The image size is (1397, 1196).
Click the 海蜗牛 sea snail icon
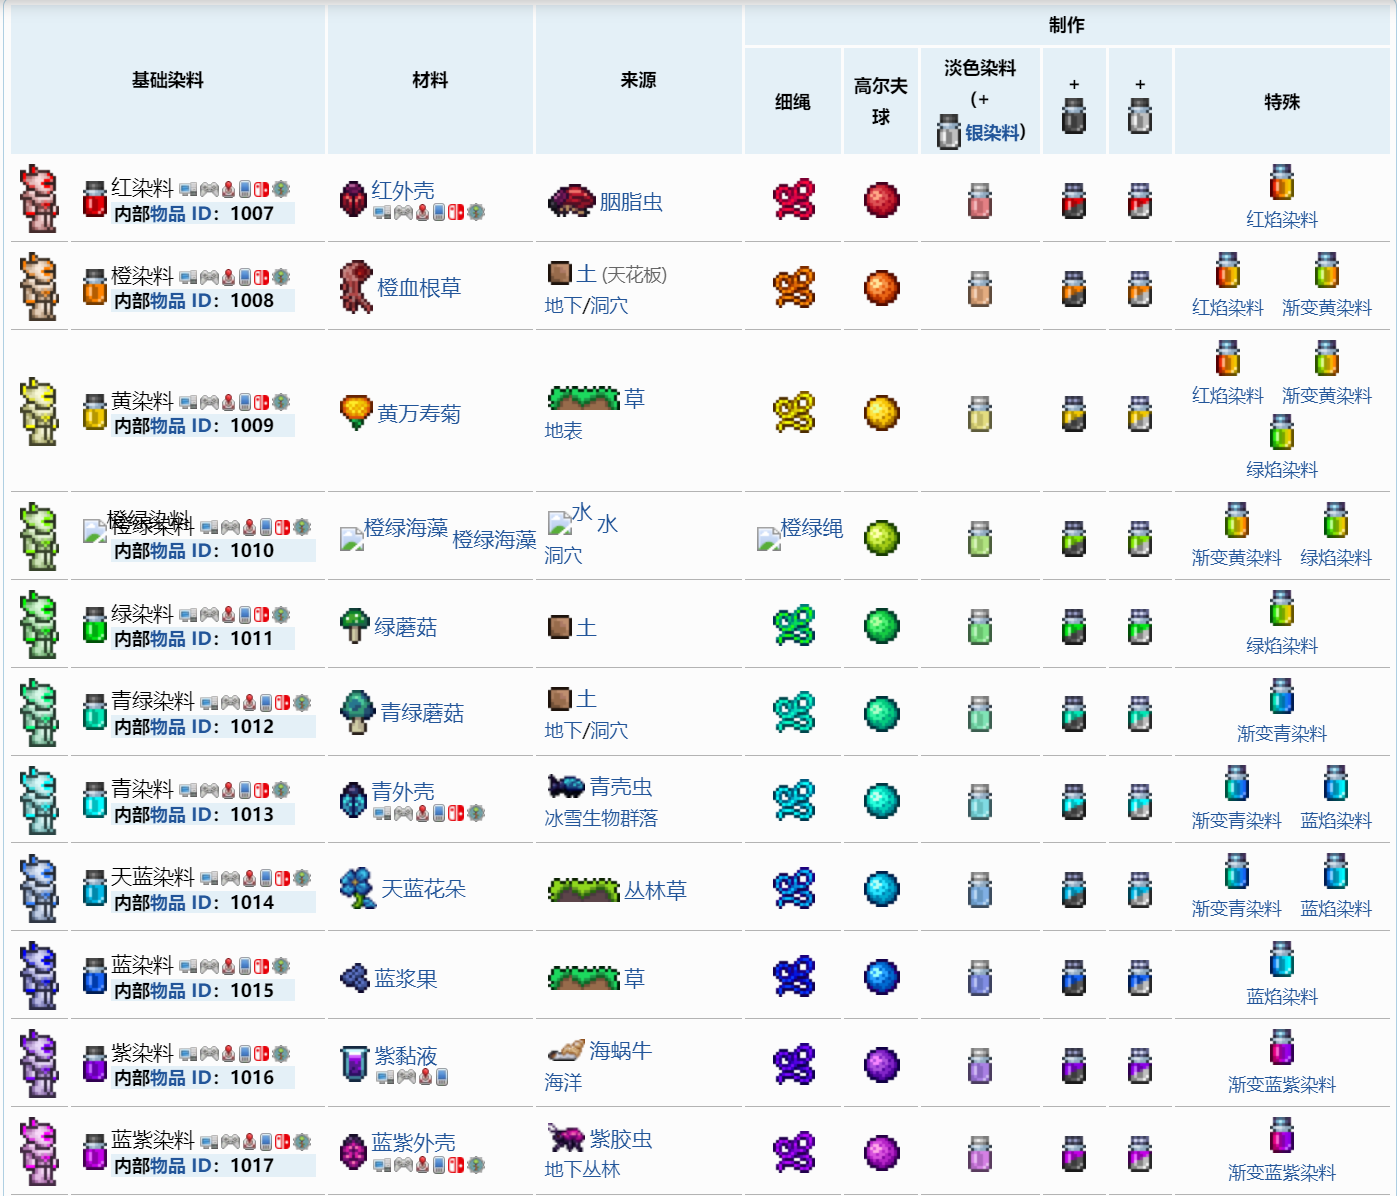click(x=566, y=1050)
